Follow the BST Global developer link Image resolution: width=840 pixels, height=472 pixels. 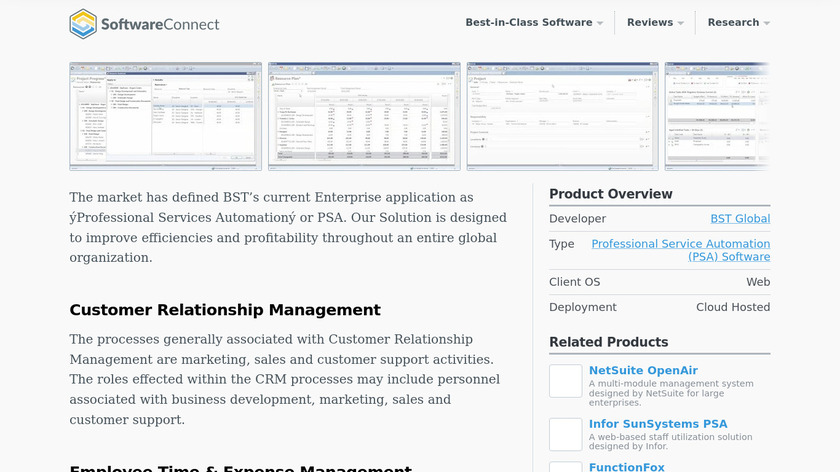740,219
